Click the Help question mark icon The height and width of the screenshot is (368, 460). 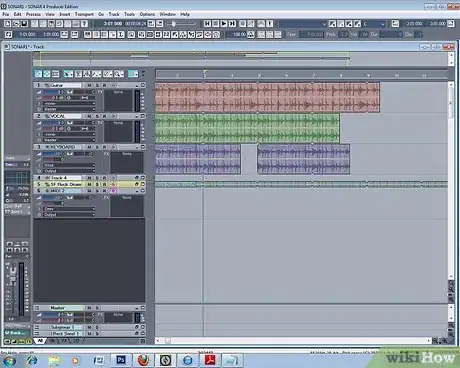[x=85, y=24]
